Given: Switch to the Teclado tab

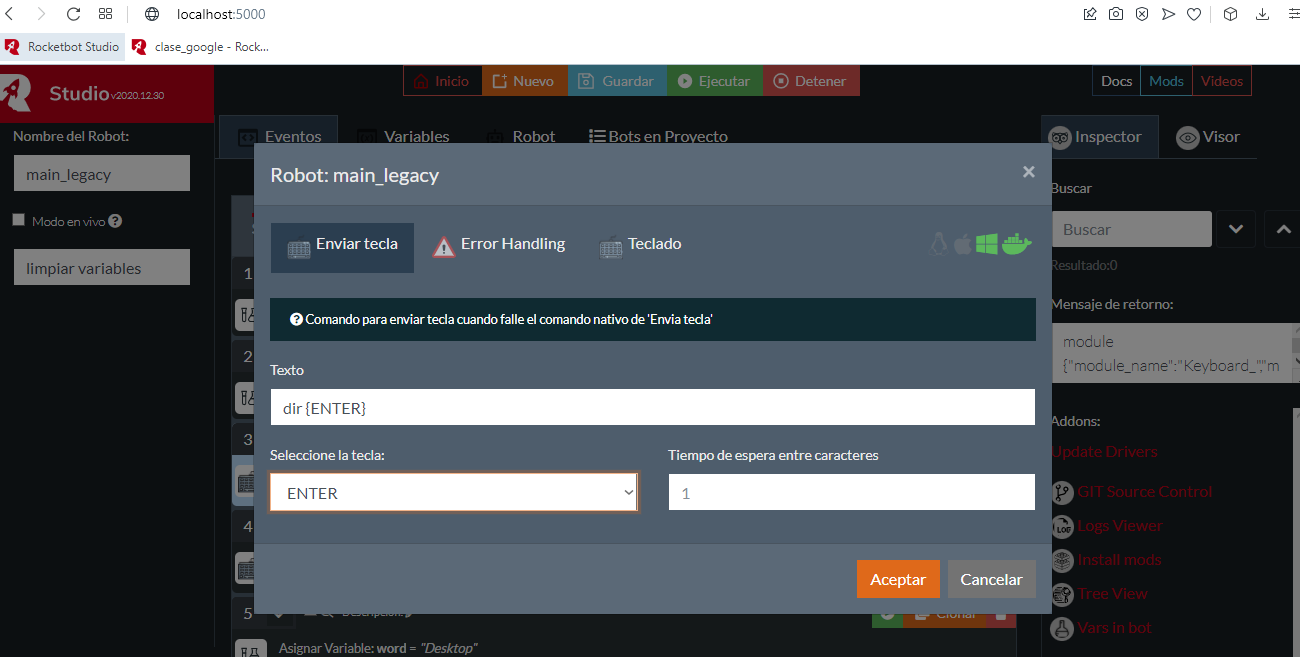Looking at the screenshot, I should tap(641, 245).
